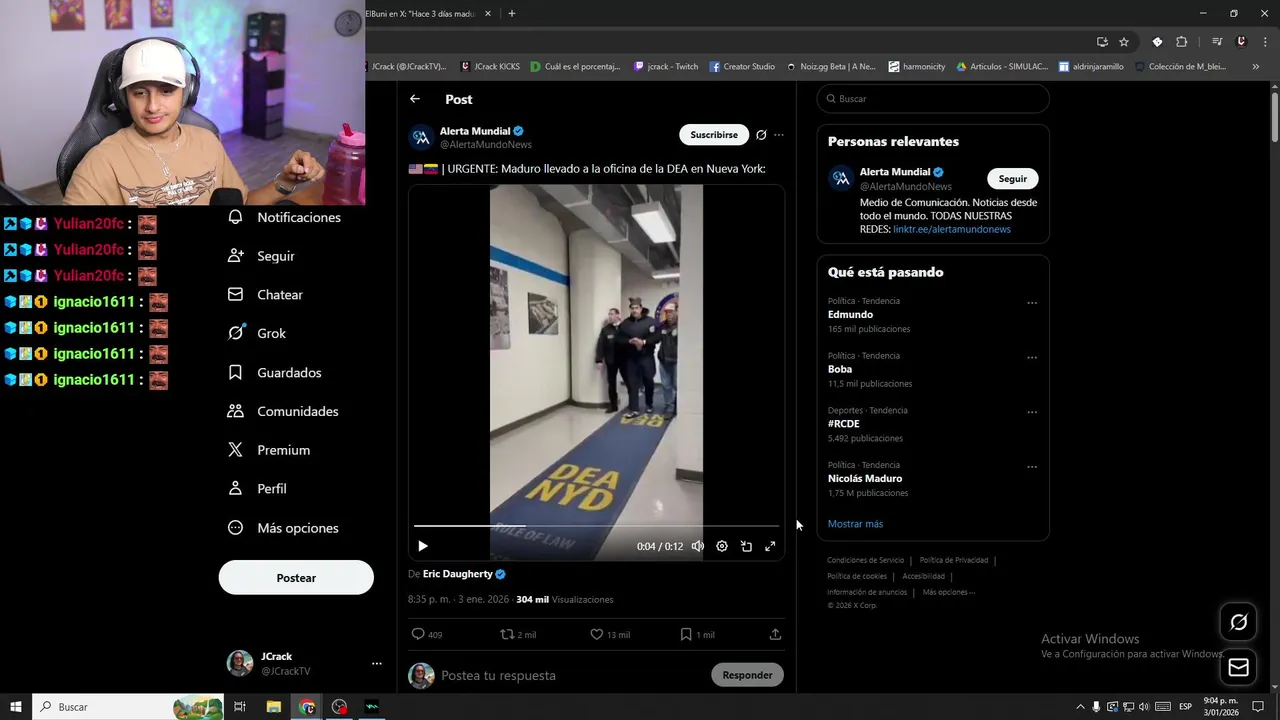Click the repost icon with 2 mil
This screenshot has width=1280, height=720.
(x=507, y=634)
